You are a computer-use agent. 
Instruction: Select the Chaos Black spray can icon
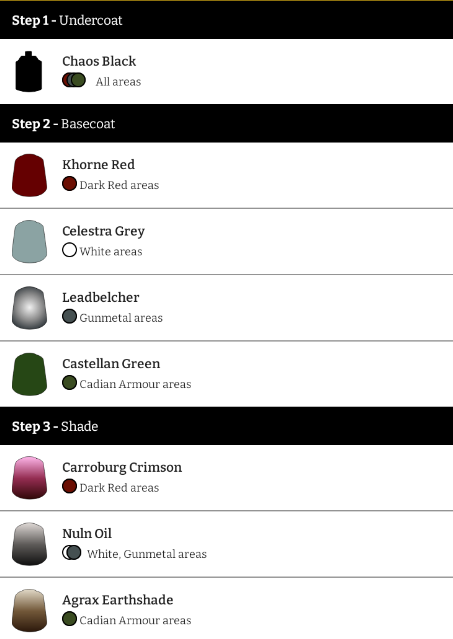point(29,71)
